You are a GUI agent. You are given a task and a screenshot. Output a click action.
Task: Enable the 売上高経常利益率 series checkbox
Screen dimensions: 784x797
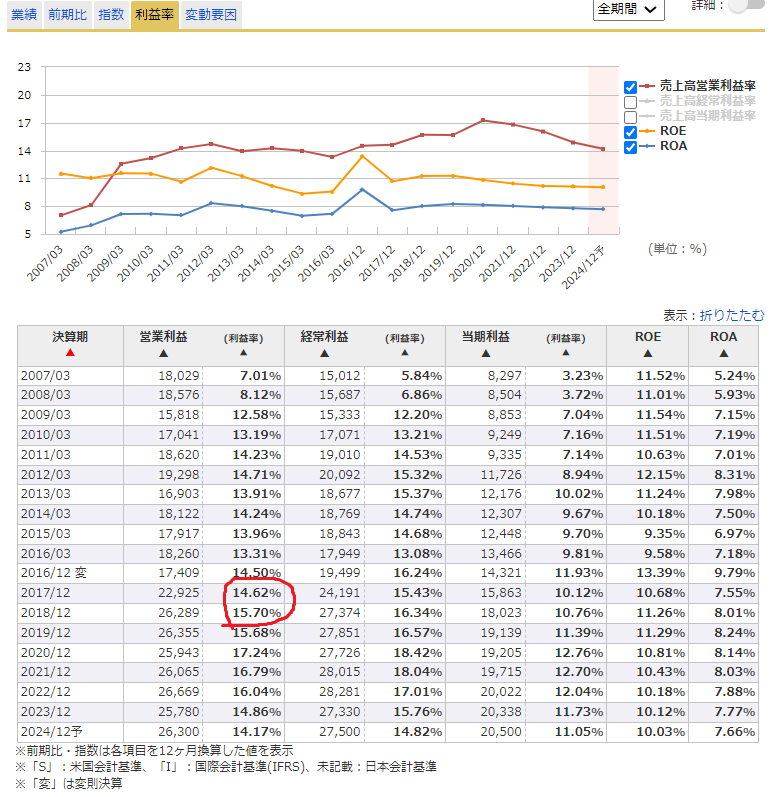click(631, 102)
